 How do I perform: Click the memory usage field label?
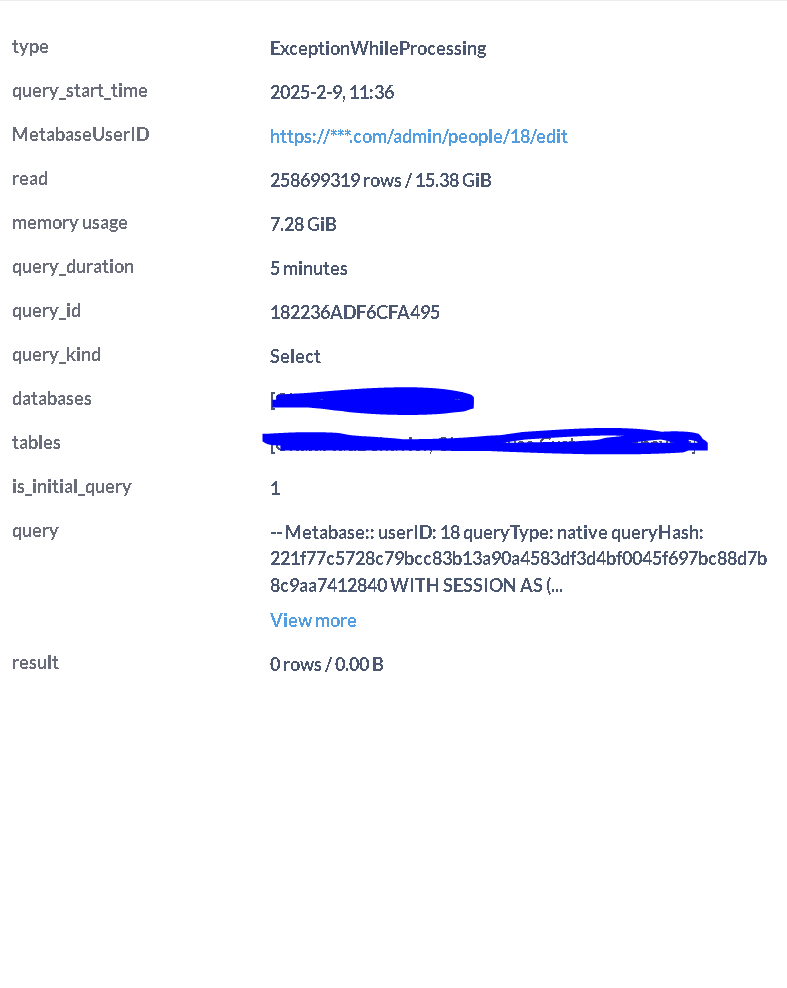pos(70,223)
